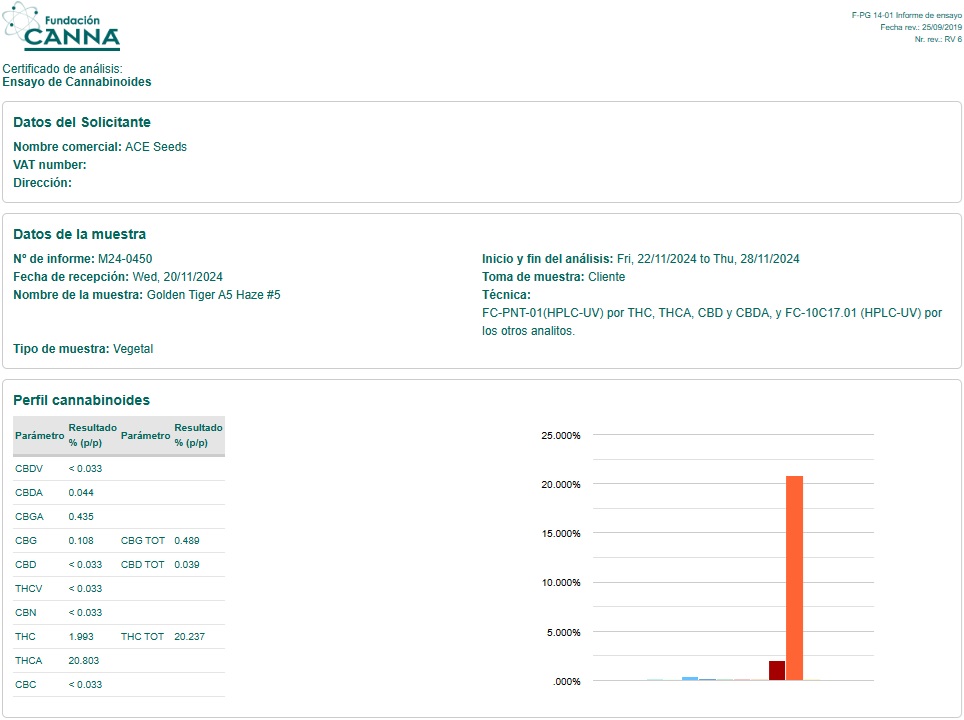This screenshot has height=720, width=964.
Task: Click the 'Datos de la muestra' heading
Action: pyautogui.click(x=80, y=234)
